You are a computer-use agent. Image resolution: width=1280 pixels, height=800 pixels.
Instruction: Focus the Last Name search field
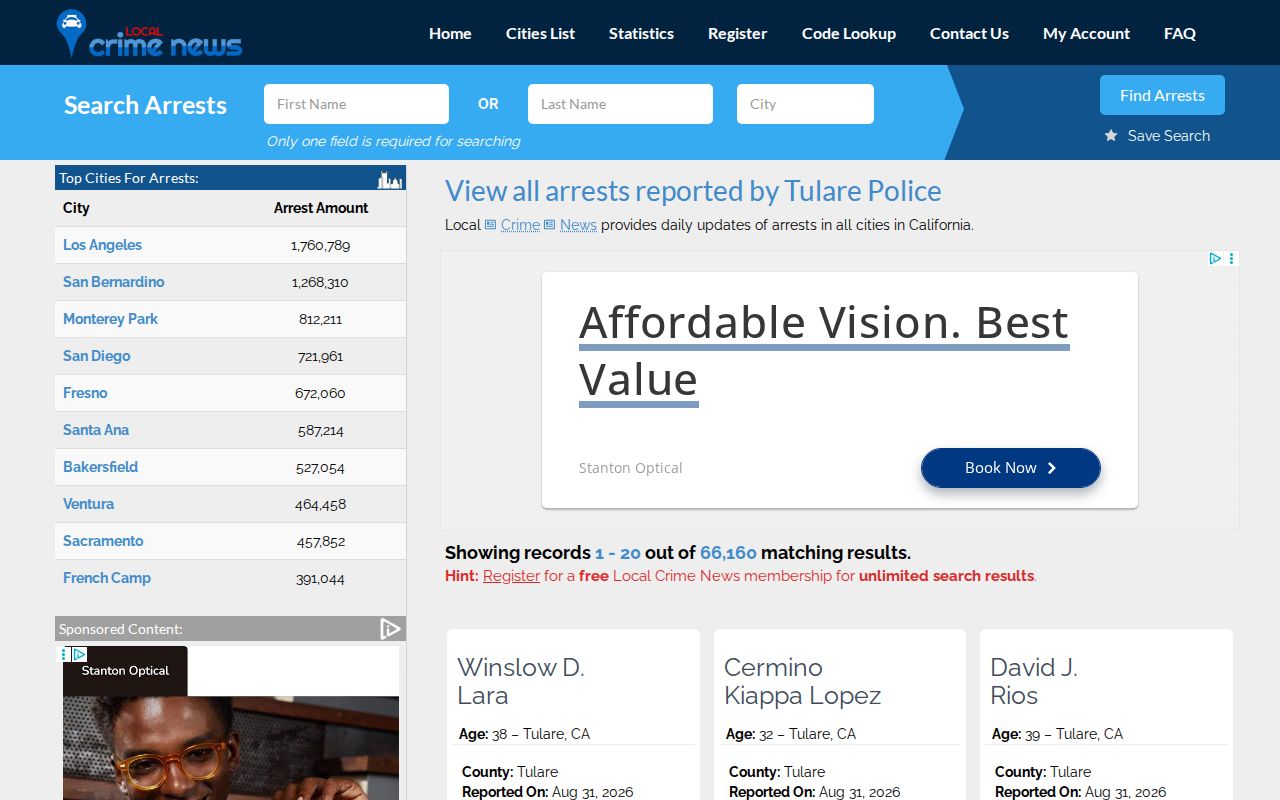[x=620, y=104]
